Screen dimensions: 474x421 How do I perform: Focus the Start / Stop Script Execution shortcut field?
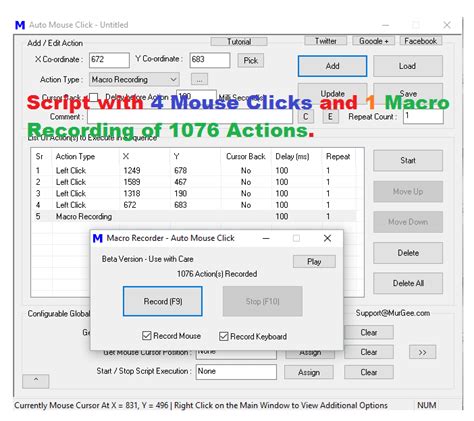pos(236,372)
